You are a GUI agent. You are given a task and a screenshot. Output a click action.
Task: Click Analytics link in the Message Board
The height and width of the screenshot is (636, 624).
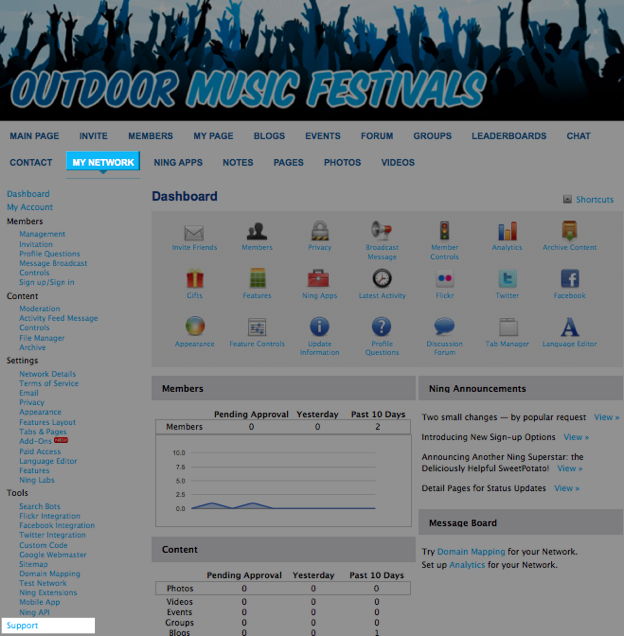coord(467,565)
